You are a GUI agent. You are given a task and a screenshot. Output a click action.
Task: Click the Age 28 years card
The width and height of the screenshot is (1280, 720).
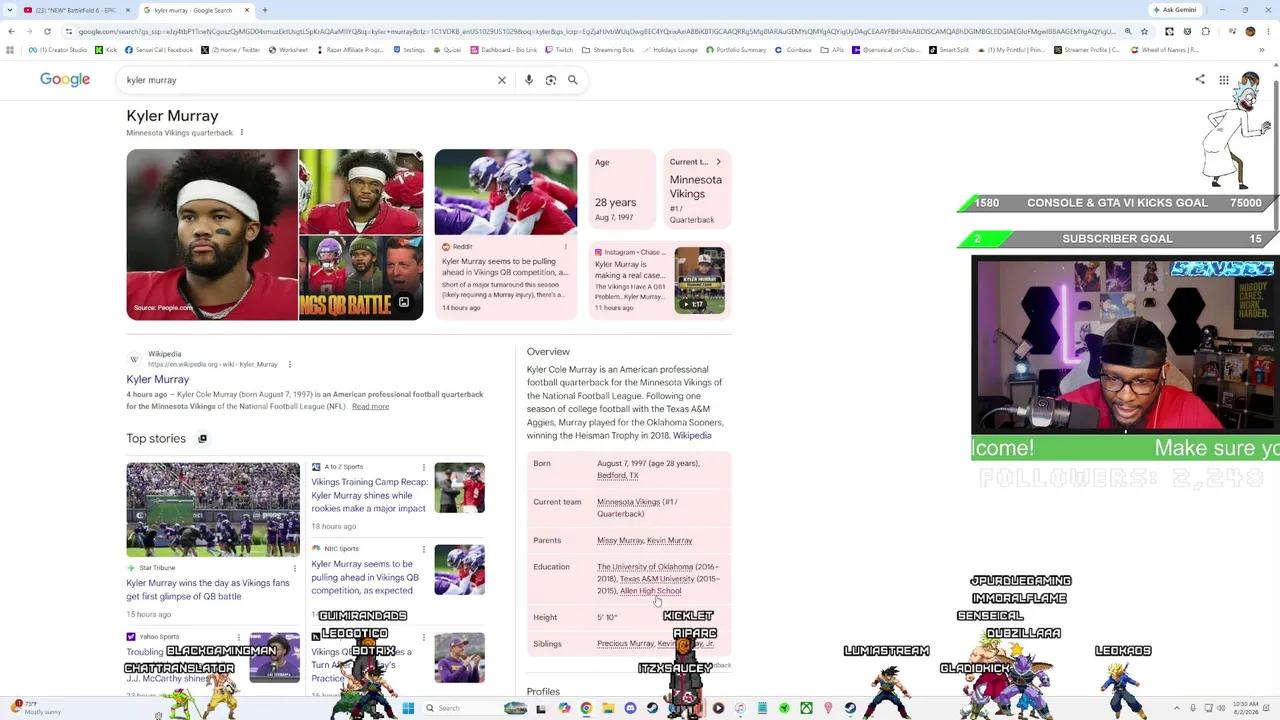click(622, 190)
